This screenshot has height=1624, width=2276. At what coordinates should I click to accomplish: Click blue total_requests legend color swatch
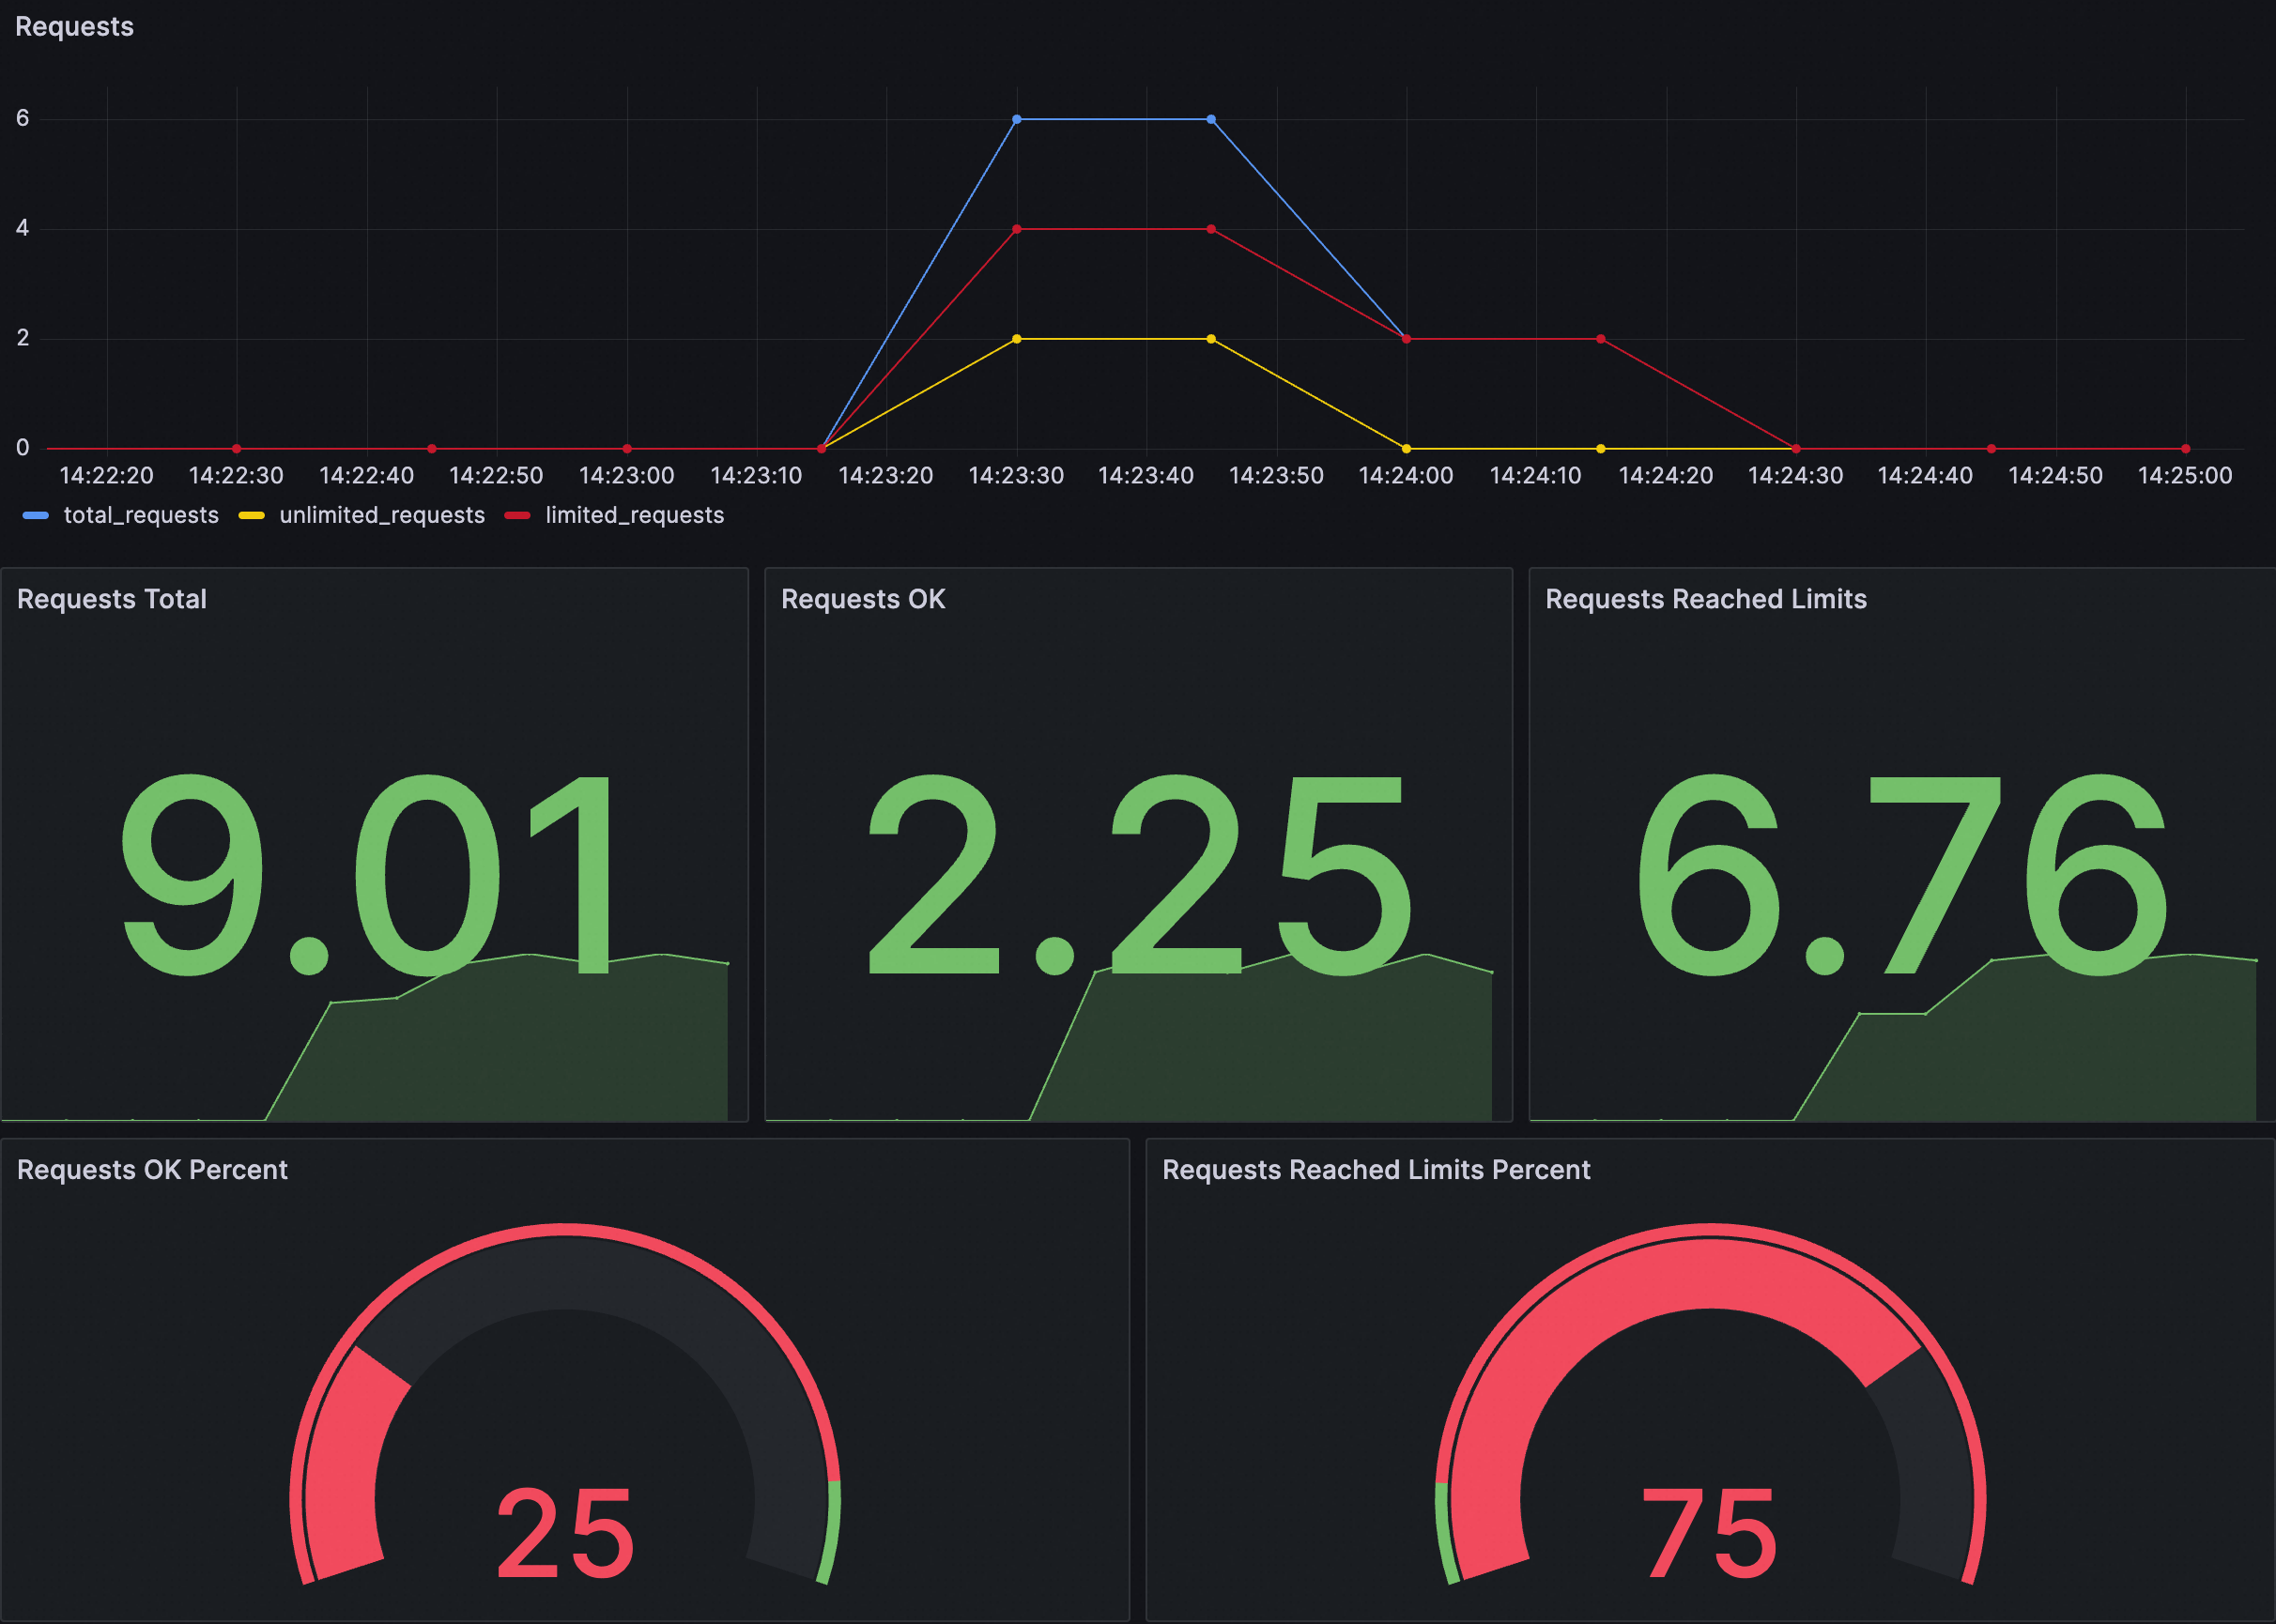point(36,516)
